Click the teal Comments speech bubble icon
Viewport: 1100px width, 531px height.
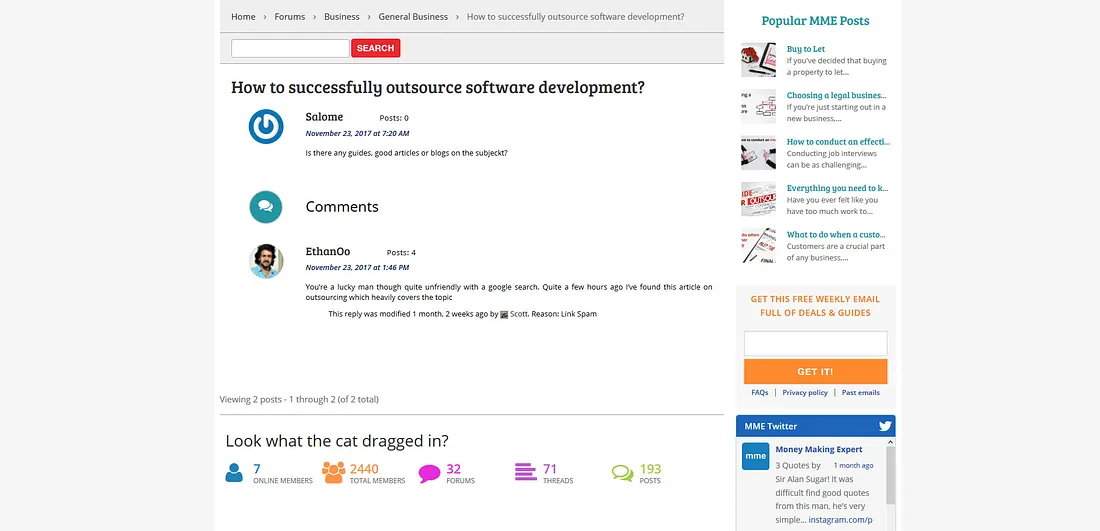click(x=266, y=207)
